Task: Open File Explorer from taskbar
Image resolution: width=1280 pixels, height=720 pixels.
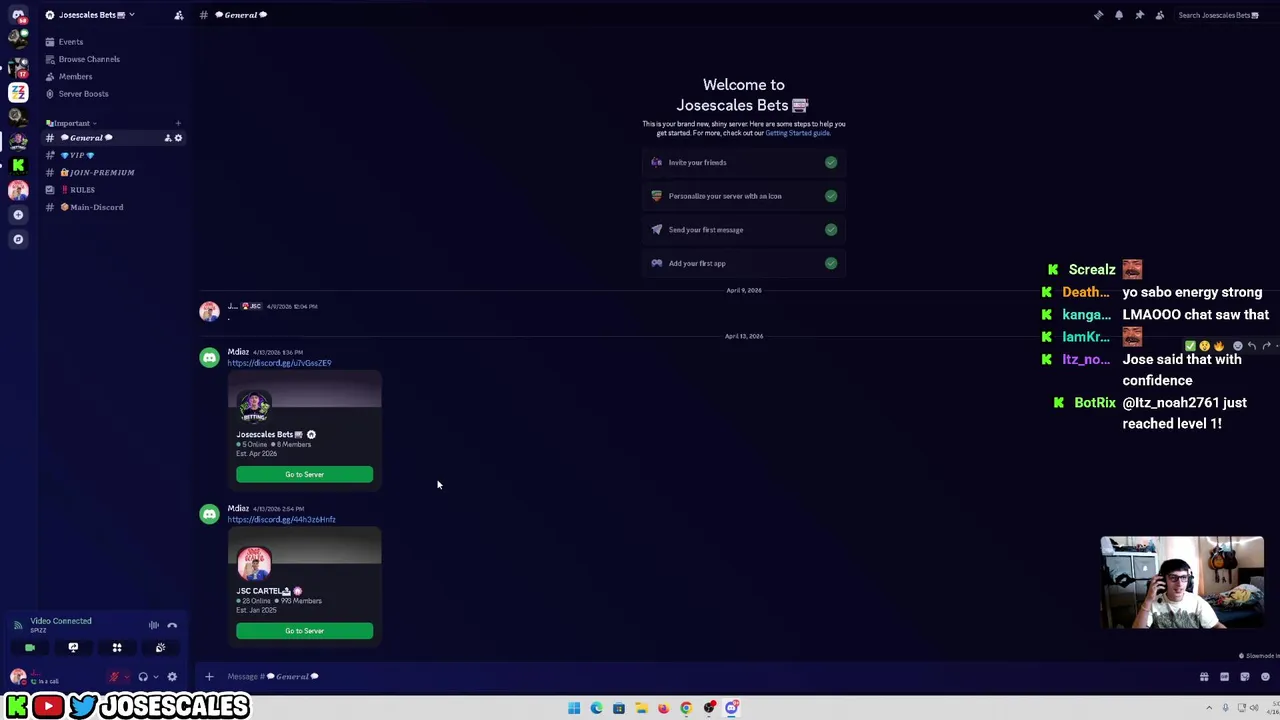Action: pos(641,708)
